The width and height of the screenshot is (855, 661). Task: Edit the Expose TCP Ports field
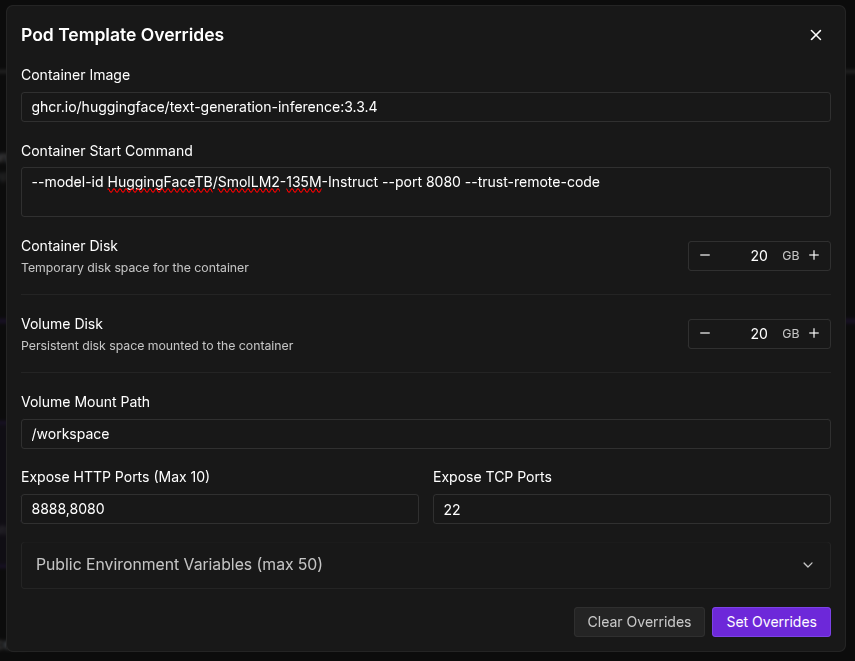(631, 509)
